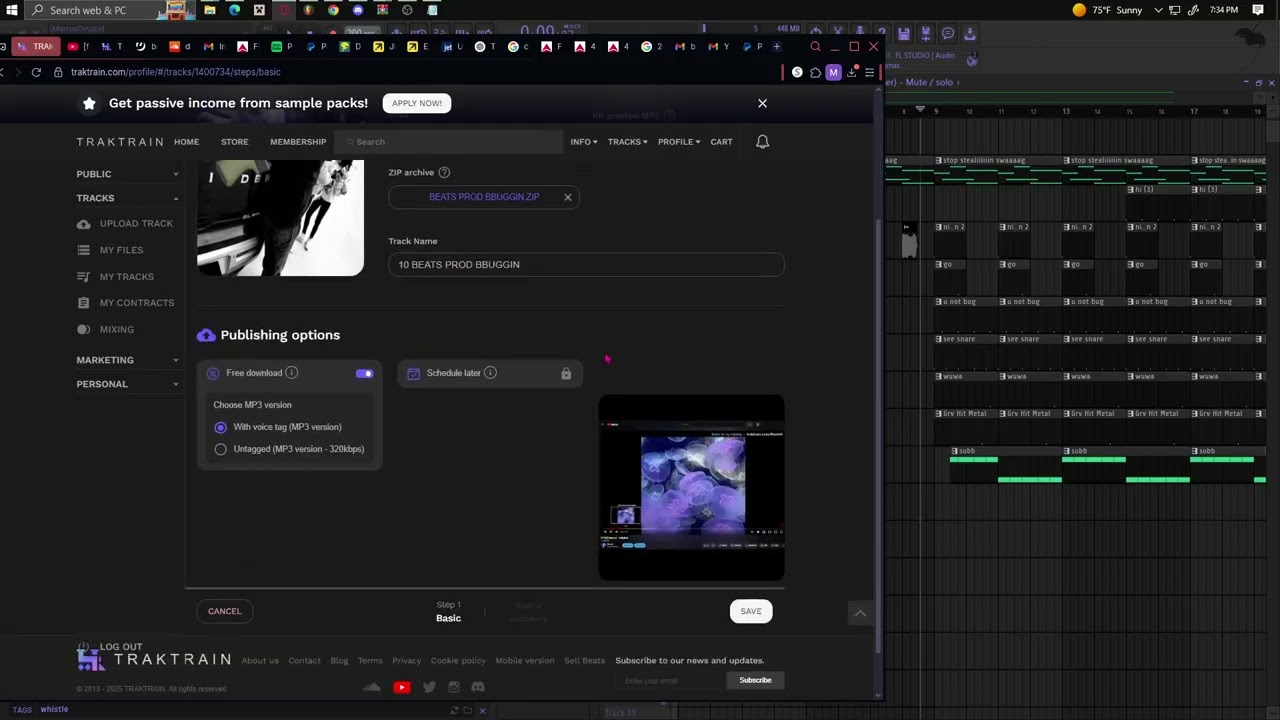The height and width of the screenshot is (720, 1280).
Task: Select Untagged MP3 320kbps option
Action: [x=221, y=449]
